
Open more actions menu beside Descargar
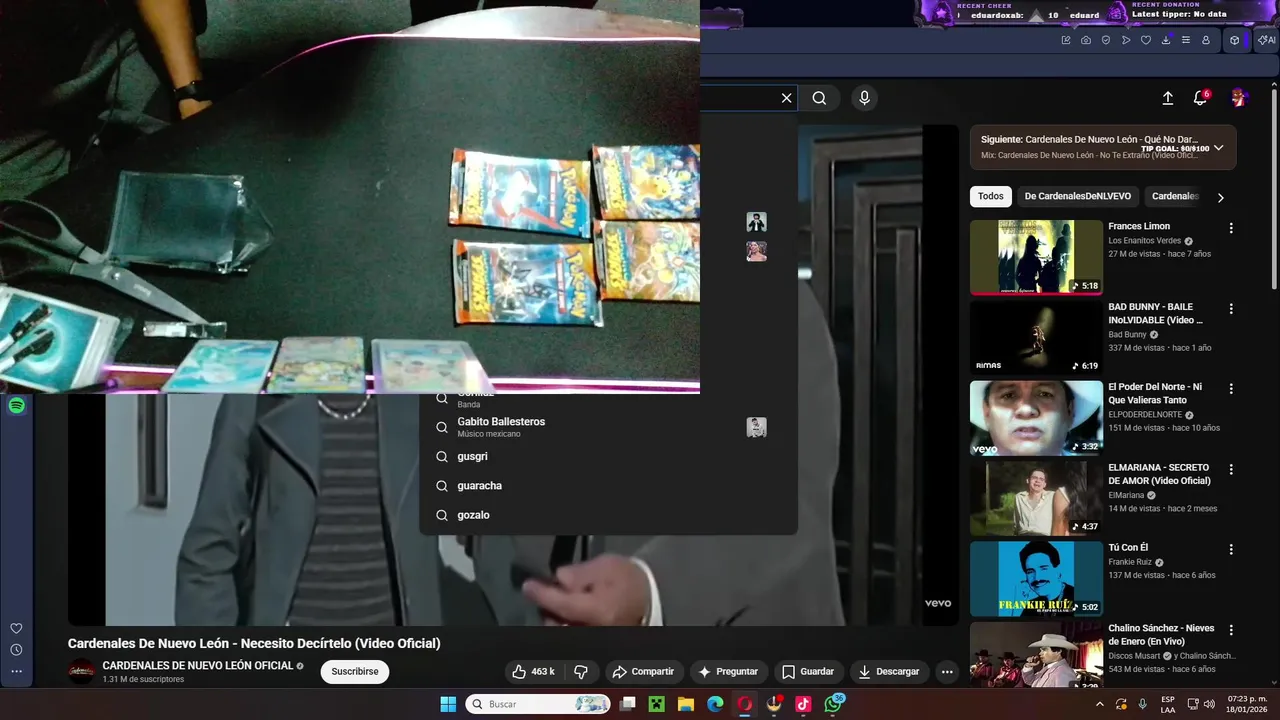click(x=947, y=672)
